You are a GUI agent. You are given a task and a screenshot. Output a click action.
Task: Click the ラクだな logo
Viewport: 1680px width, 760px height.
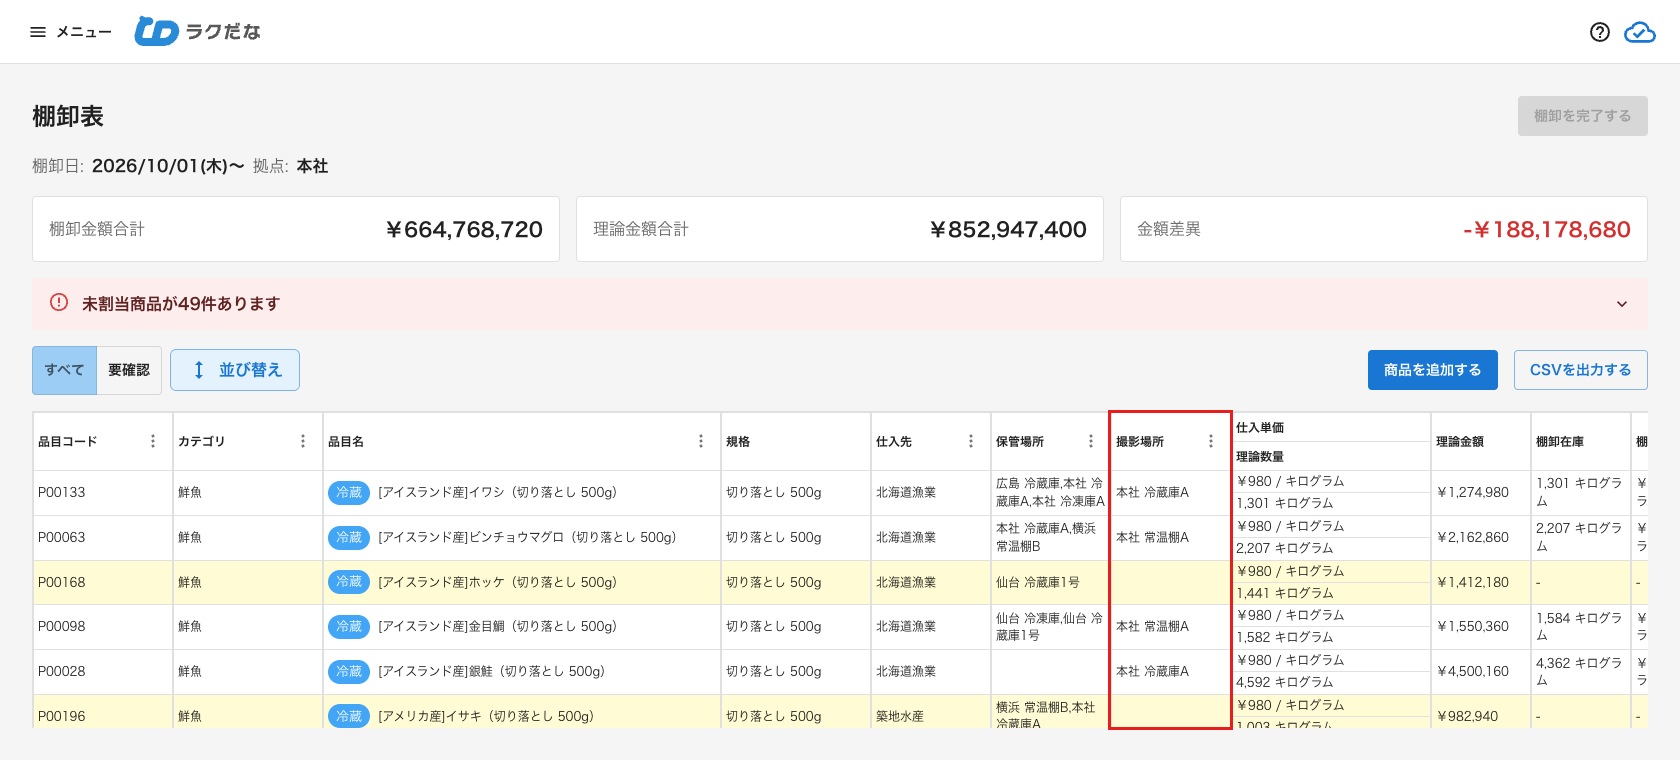(197, 32)
